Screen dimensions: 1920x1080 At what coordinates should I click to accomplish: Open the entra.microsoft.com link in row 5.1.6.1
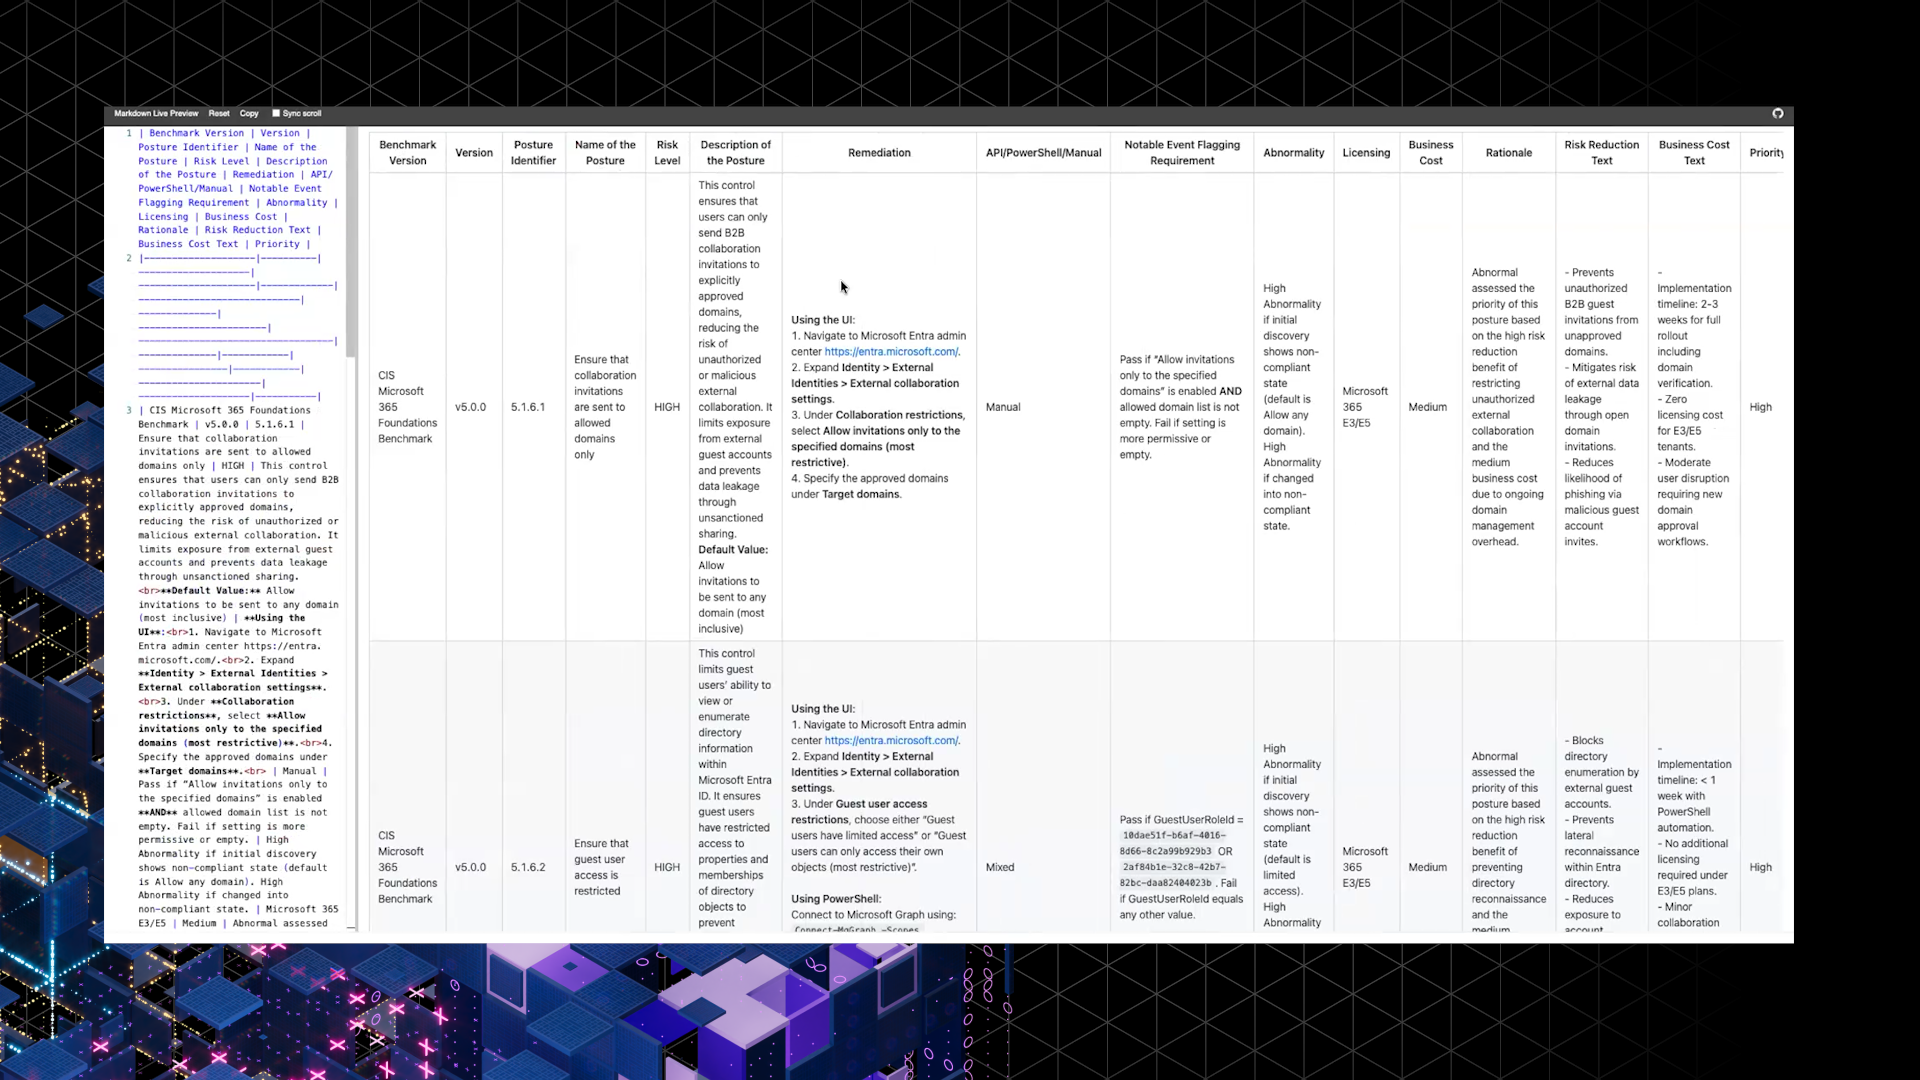(x=891, y=352)
